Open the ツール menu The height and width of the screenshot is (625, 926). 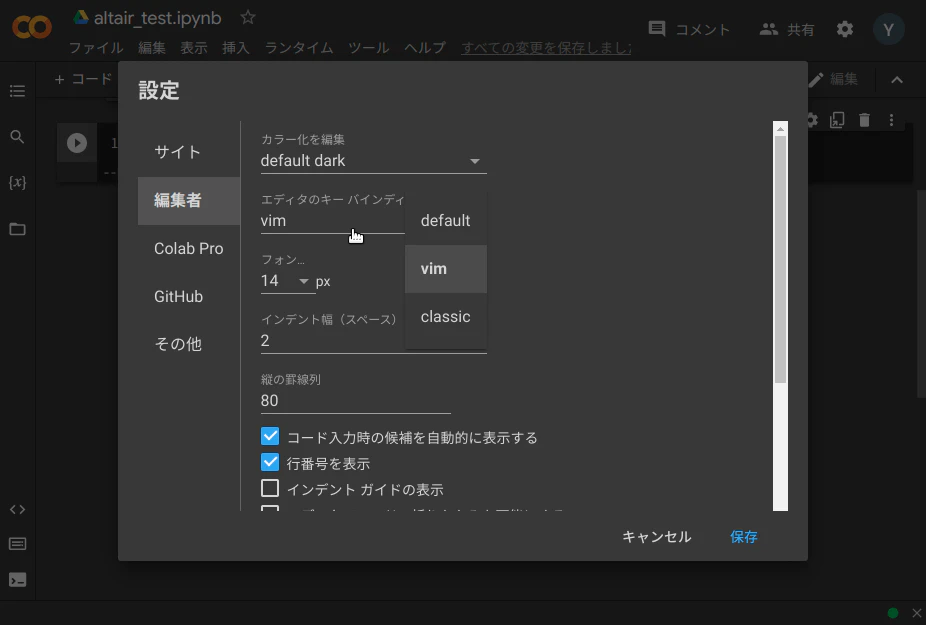point(369,48)
